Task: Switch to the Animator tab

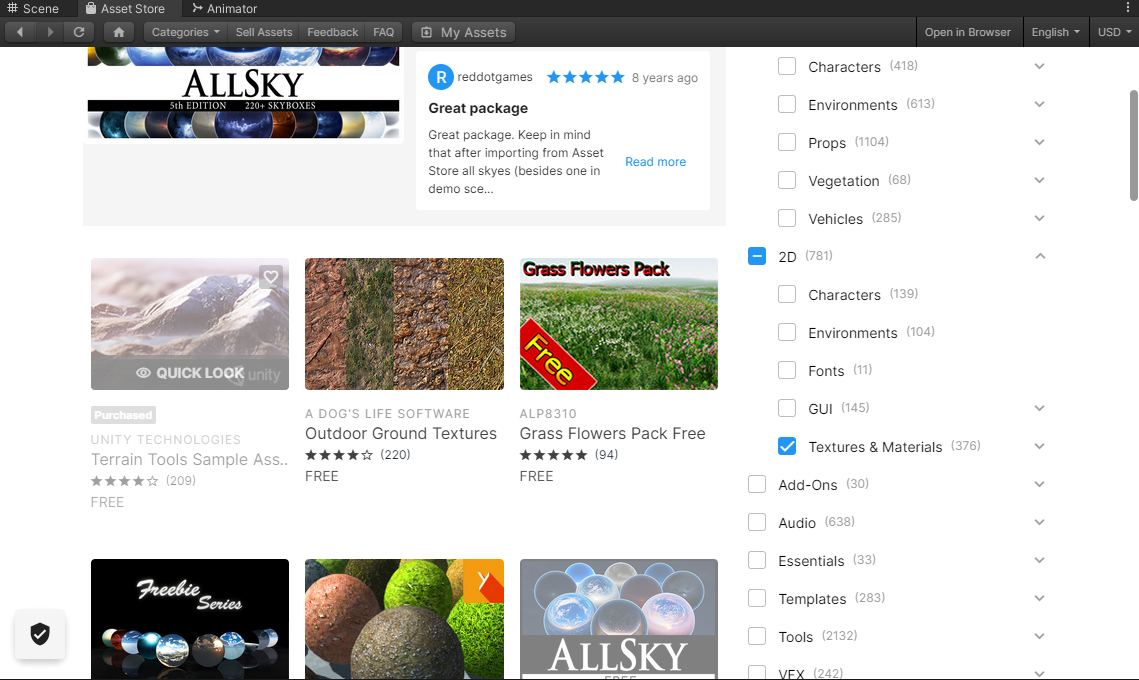Action: tap(224, 9)
